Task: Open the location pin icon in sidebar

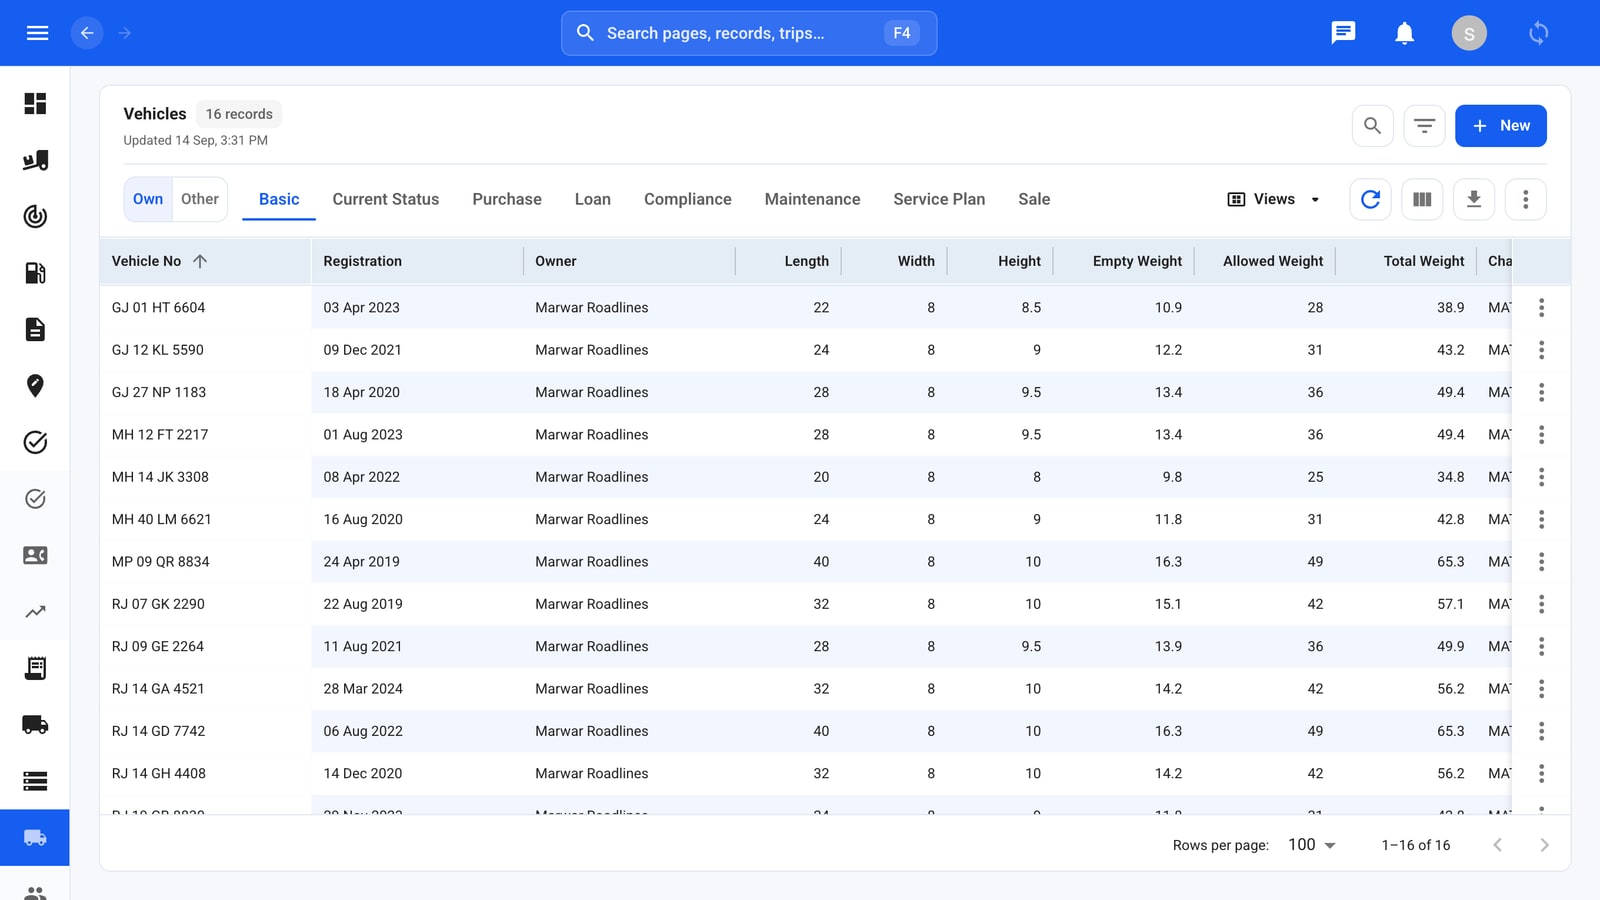Action: click(x=35, y=386)
